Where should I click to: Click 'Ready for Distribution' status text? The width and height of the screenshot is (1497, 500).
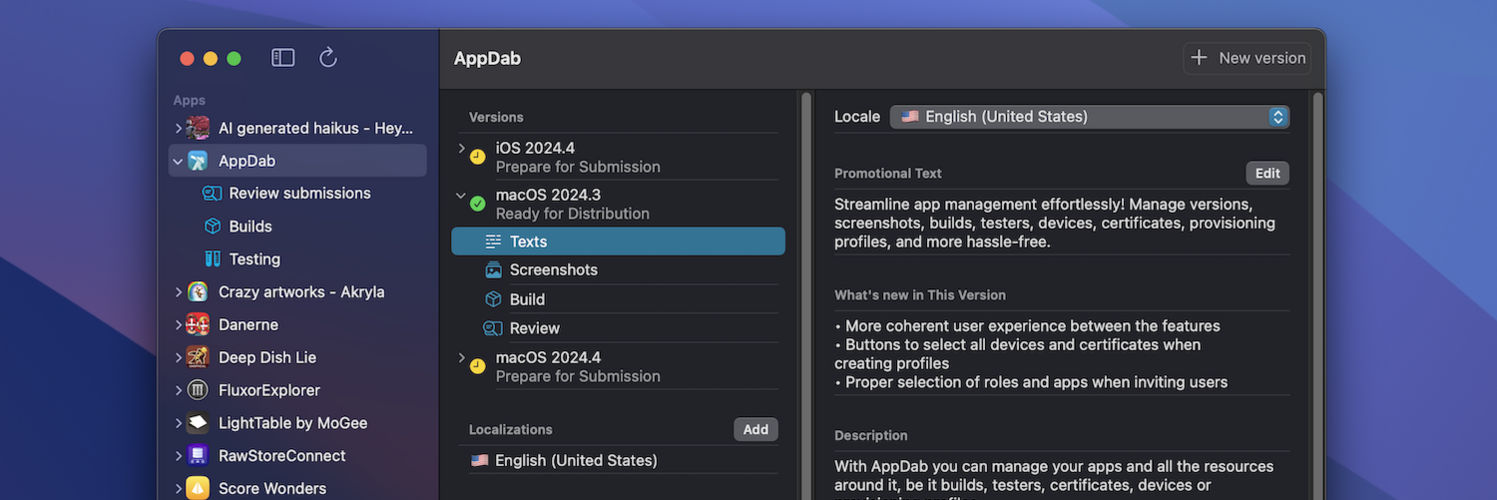pyautogui.click(x=573, y=214)
